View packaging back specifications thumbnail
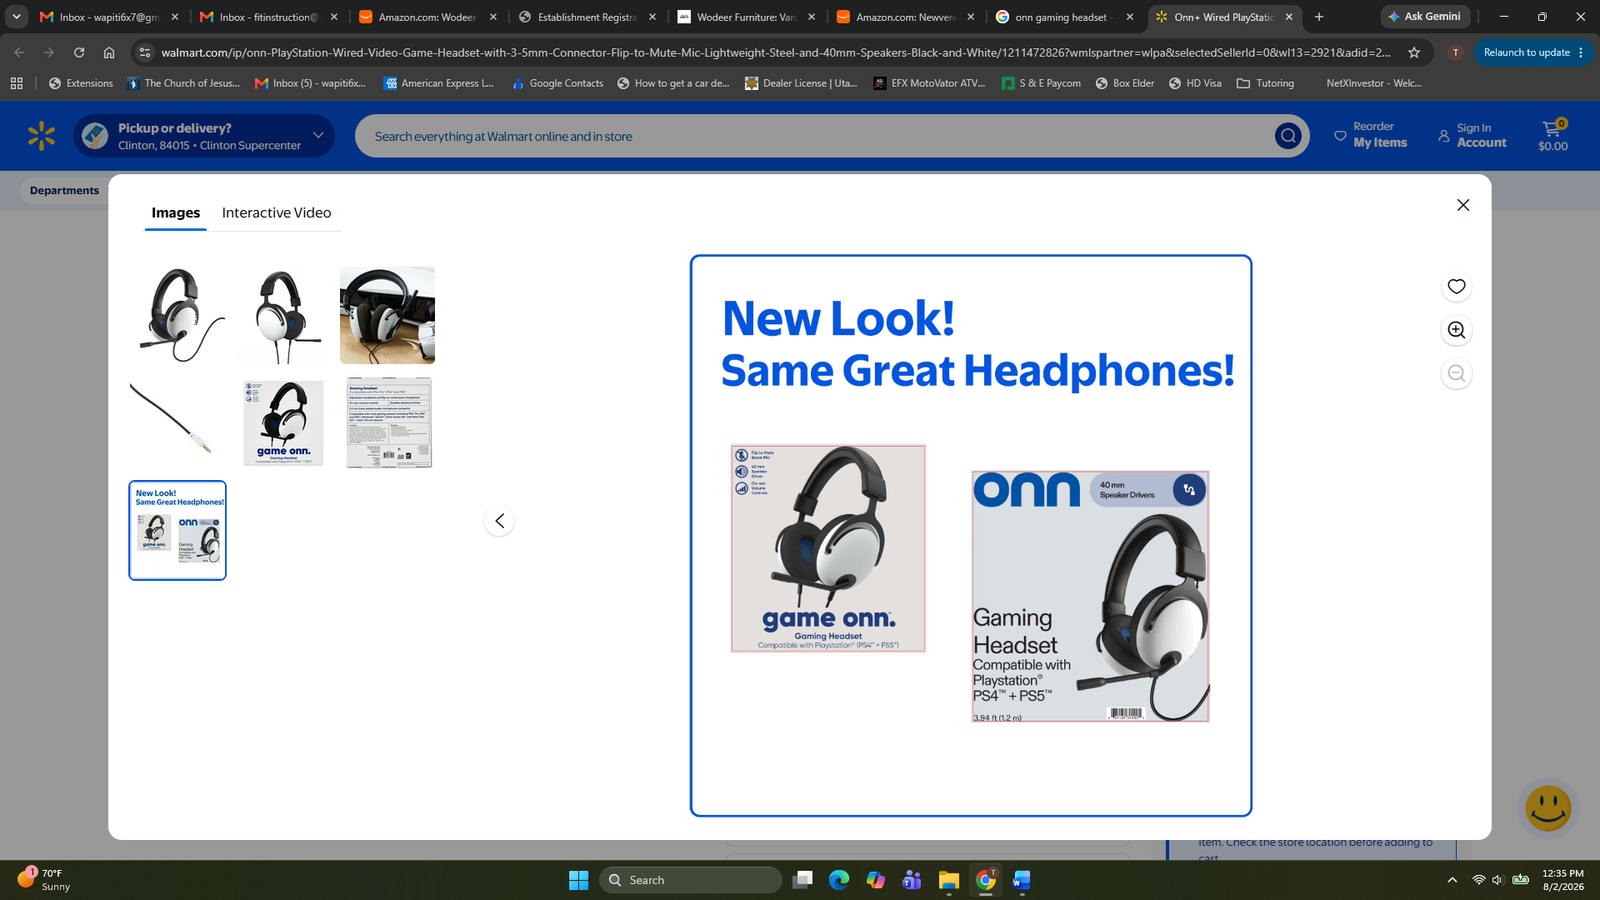1600x900 pixels. pos(388,423)
